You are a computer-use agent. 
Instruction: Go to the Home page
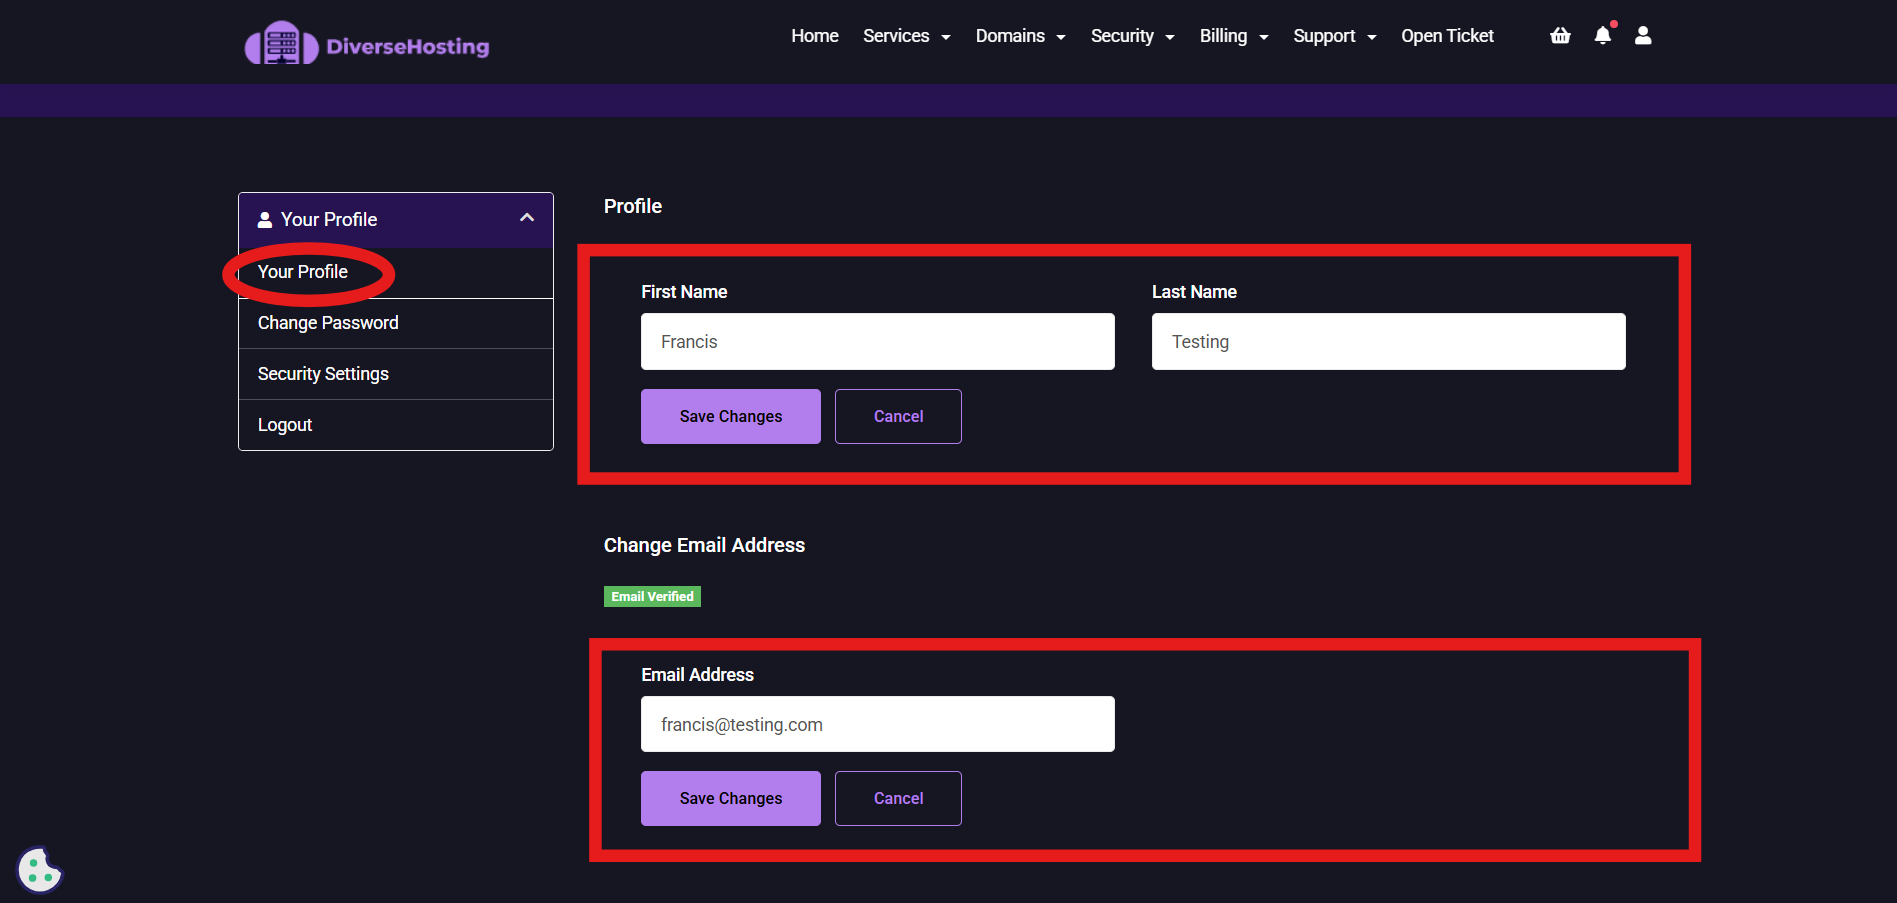coord(814,36)
